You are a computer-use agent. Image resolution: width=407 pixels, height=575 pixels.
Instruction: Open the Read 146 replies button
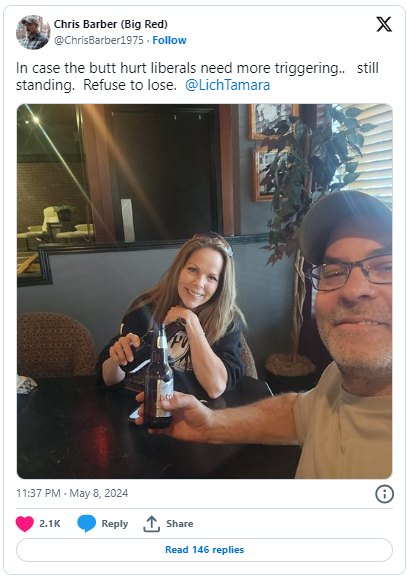[204, 550]
